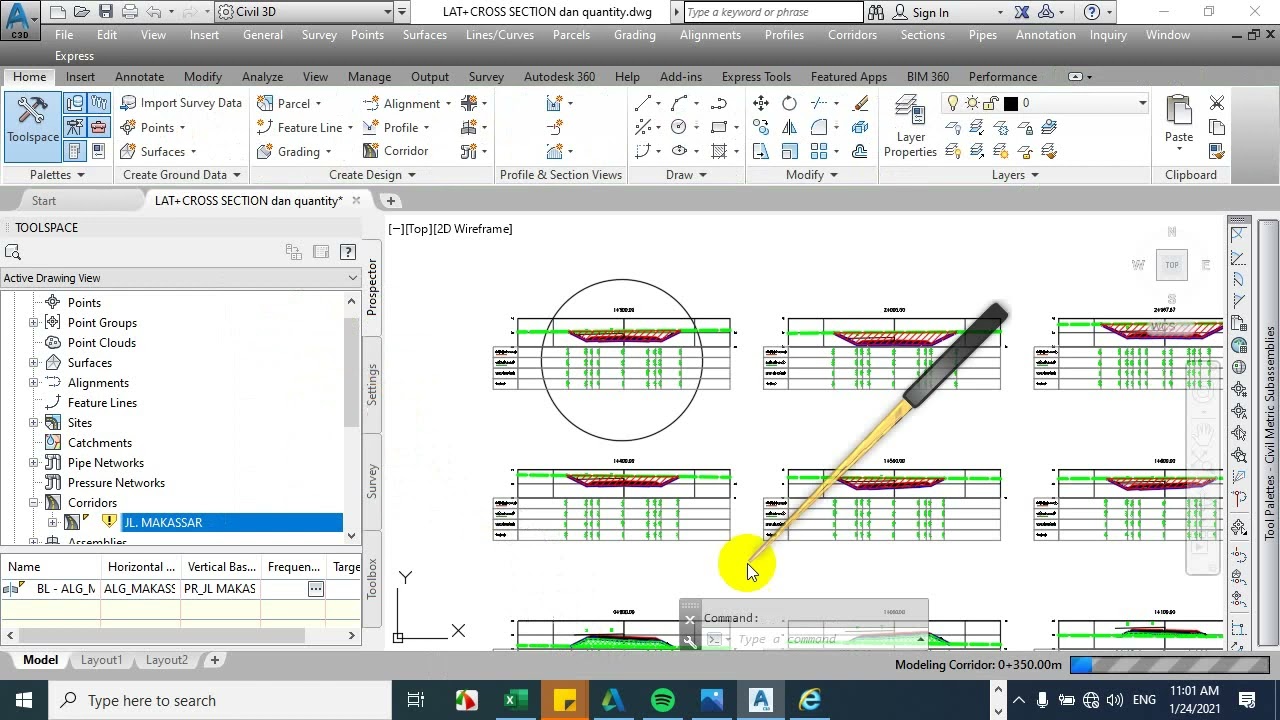Click the black layer color swatch

pyautogui.click(x=1011, y=103)
